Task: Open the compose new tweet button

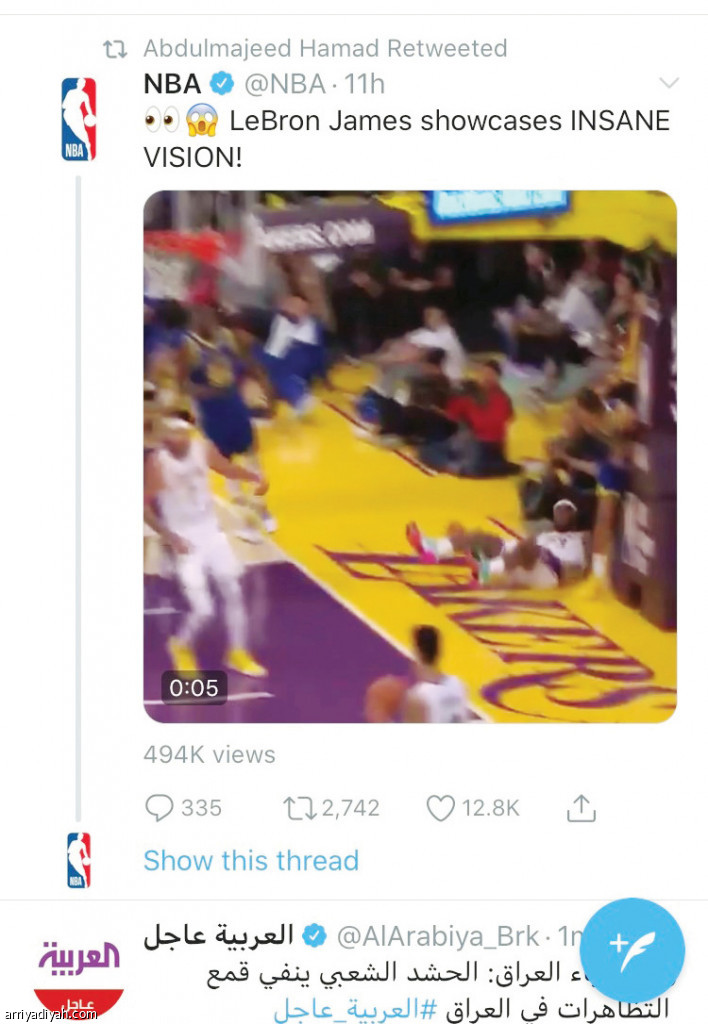Action: pos(632,945)
